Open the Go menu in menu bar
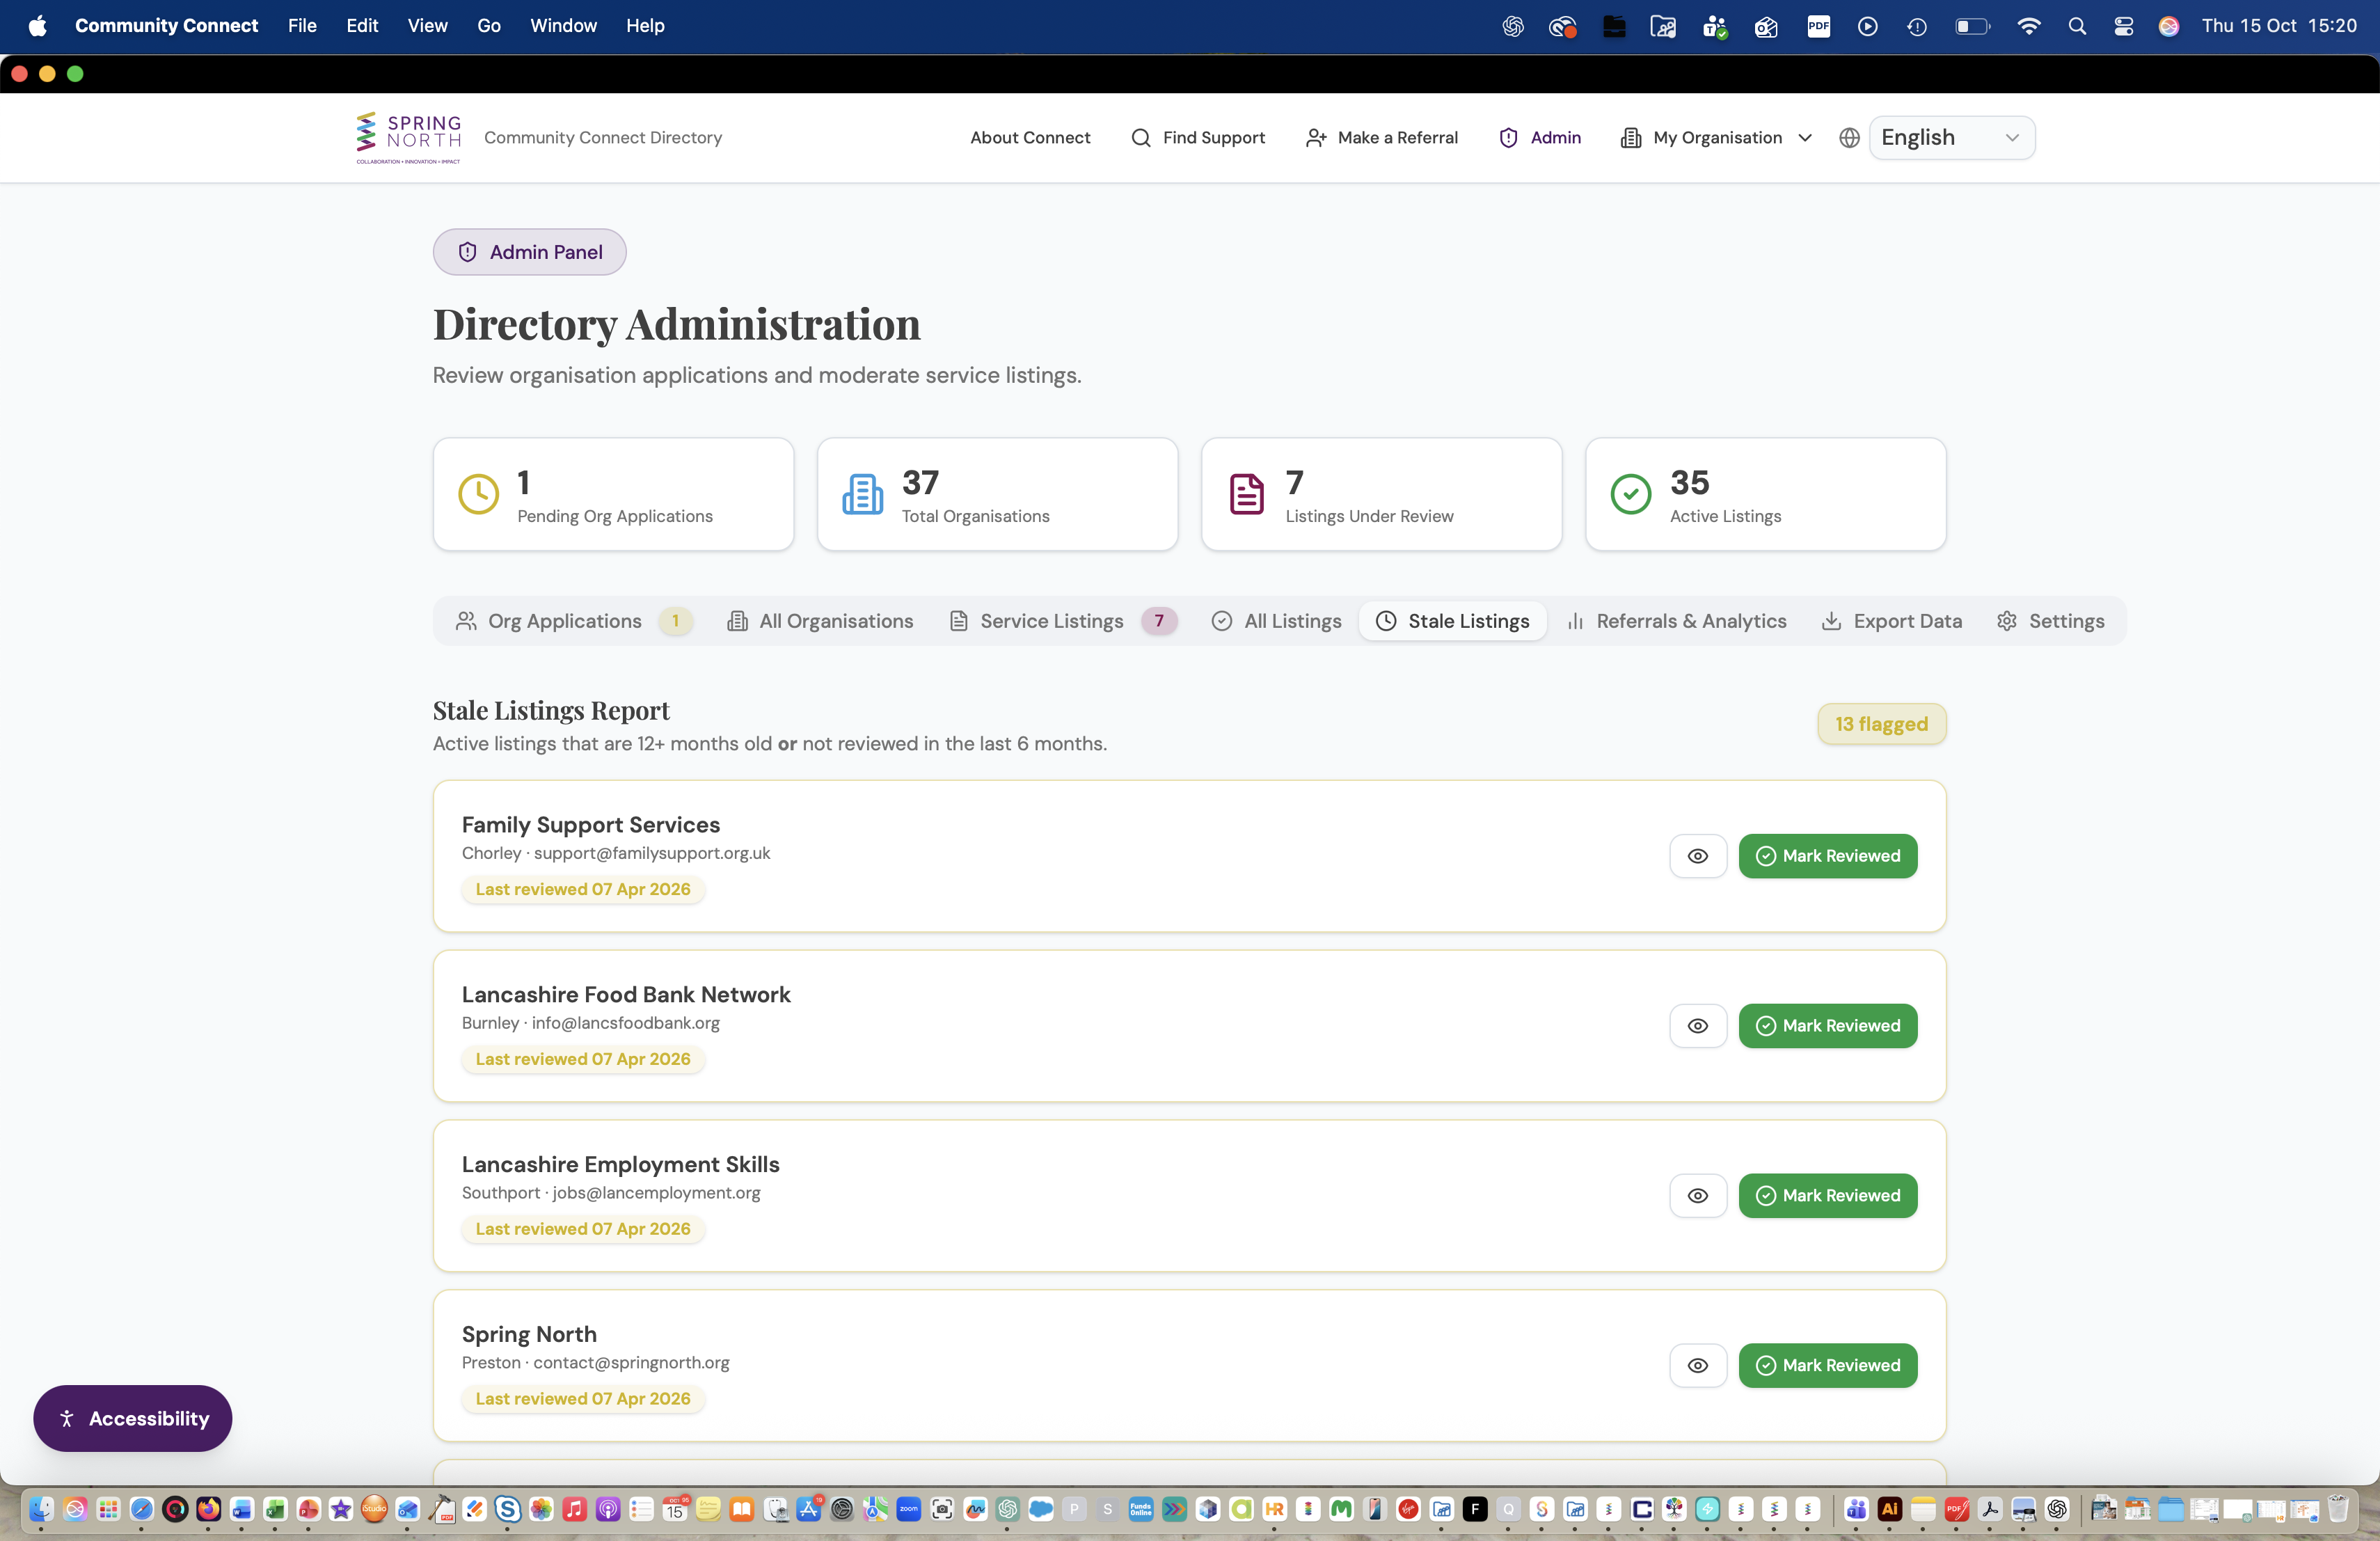Screen dimensions: 2380x1541 pos(488,26)
